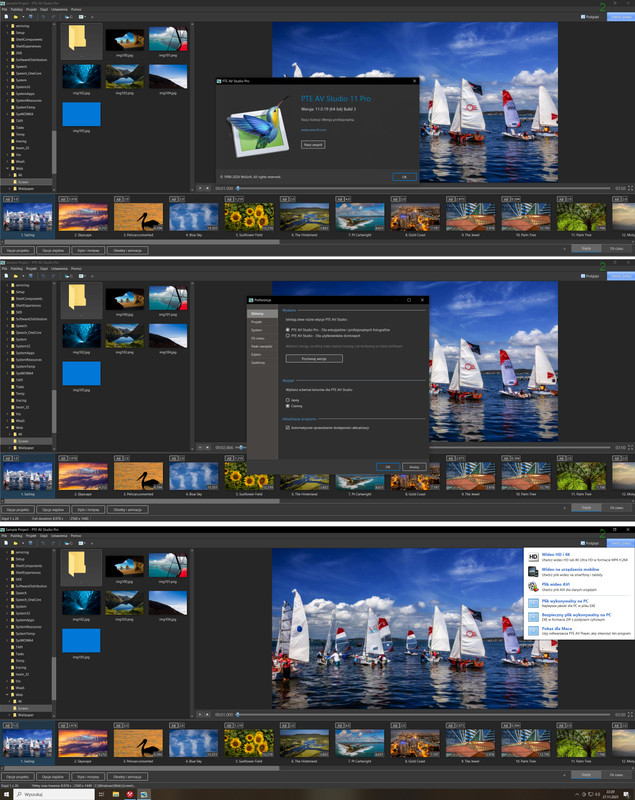This screenshot has height=800, width=635.
Task: Click the Preferences window maximize square icon
Action: coord(409,300)
